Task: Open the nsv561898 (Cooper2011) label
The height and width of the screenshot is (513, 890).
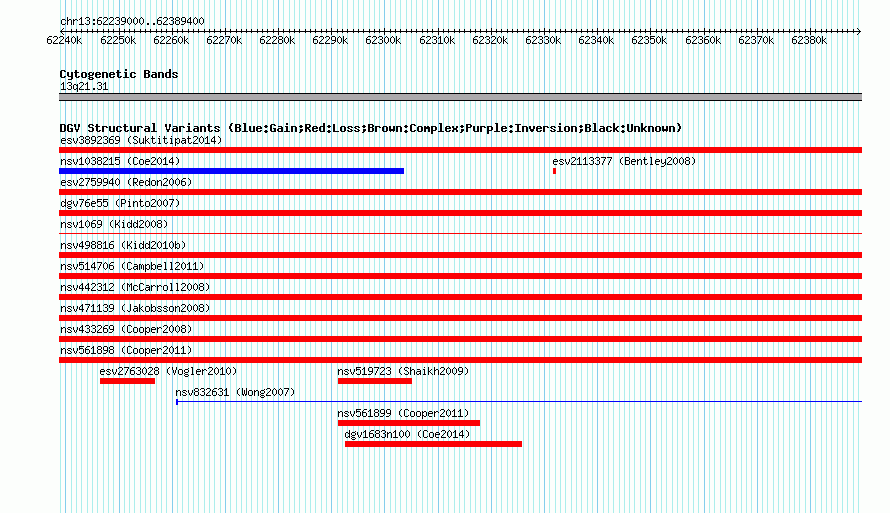Action: click(126, 350)
